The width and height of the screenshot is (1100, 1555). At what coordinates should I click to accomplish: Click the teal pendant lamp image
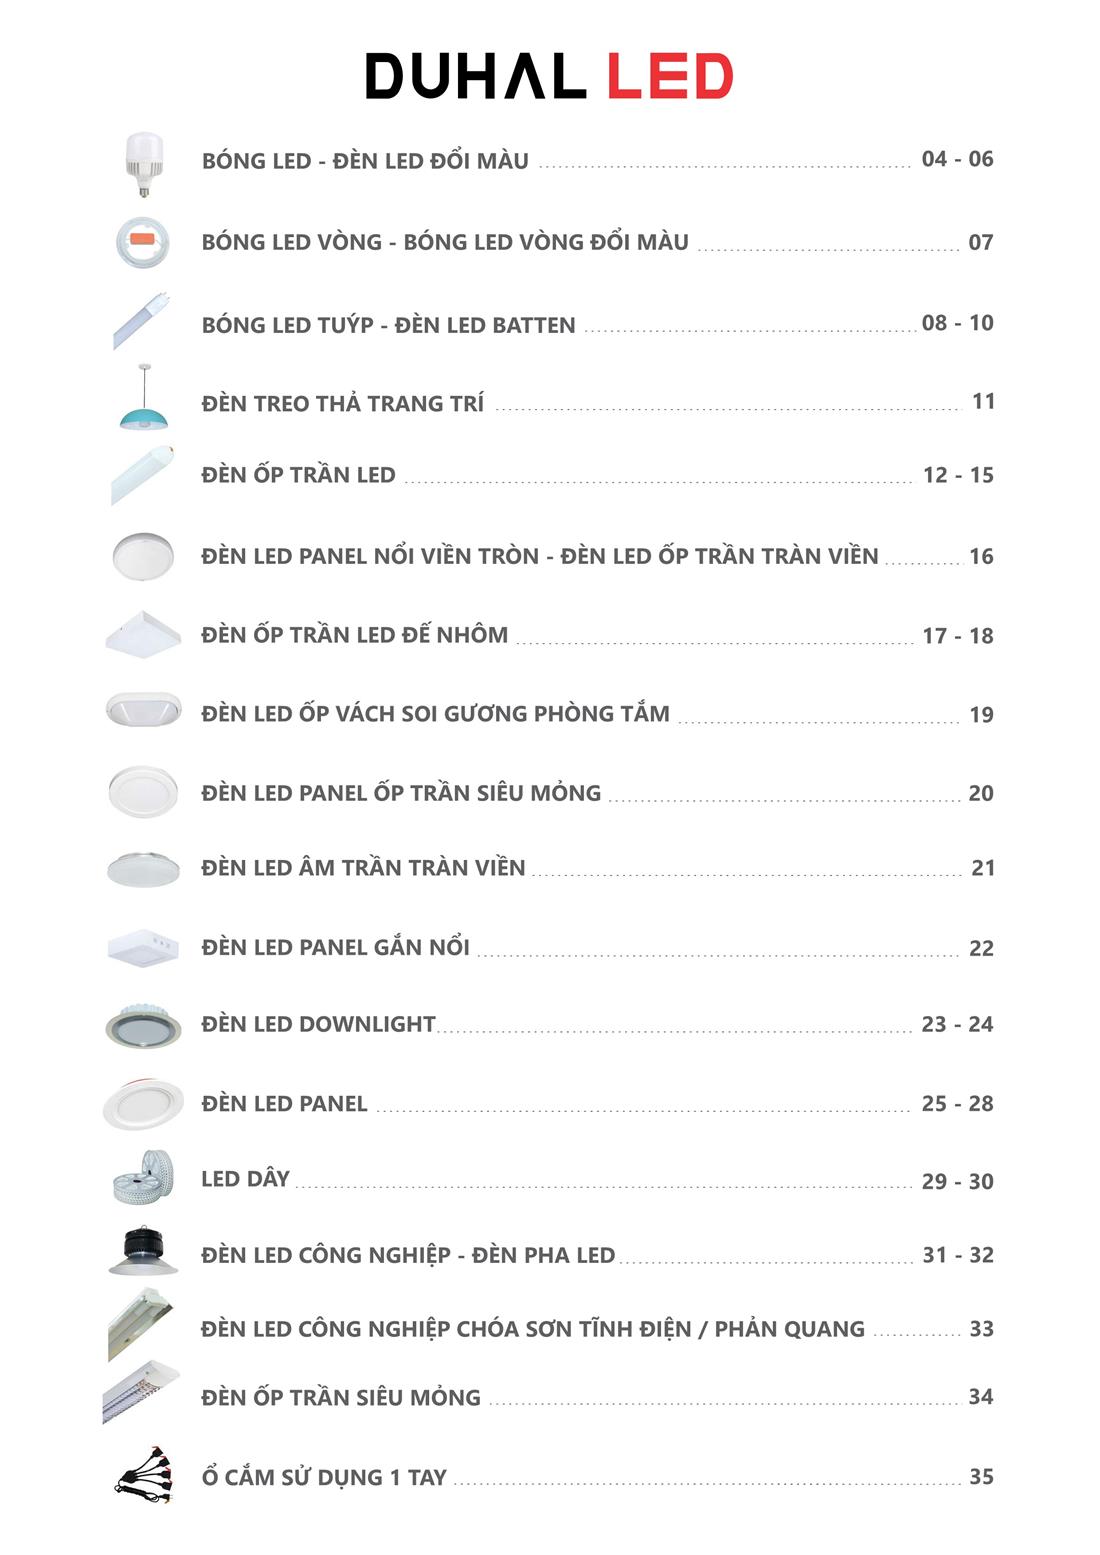[x=145, y=398]
